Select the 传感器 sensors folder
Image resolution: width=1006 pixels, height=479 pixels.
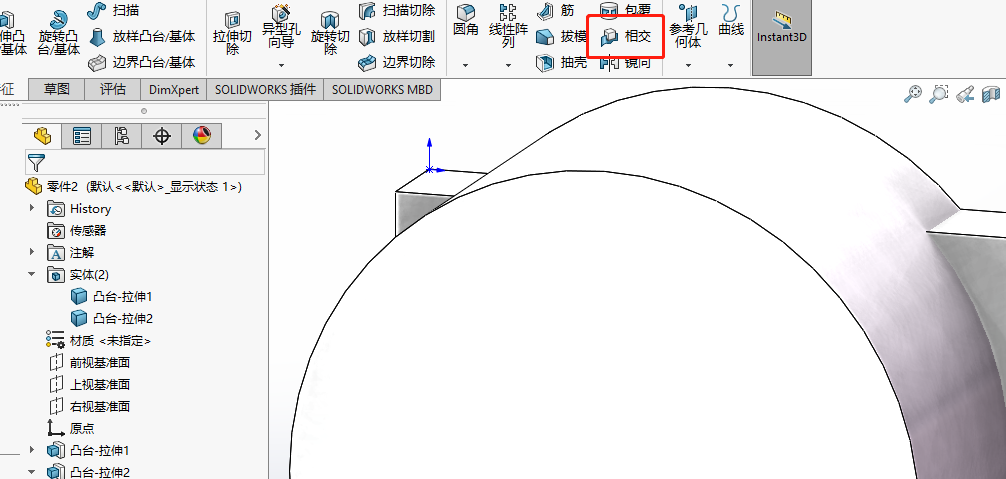[77, 230]
